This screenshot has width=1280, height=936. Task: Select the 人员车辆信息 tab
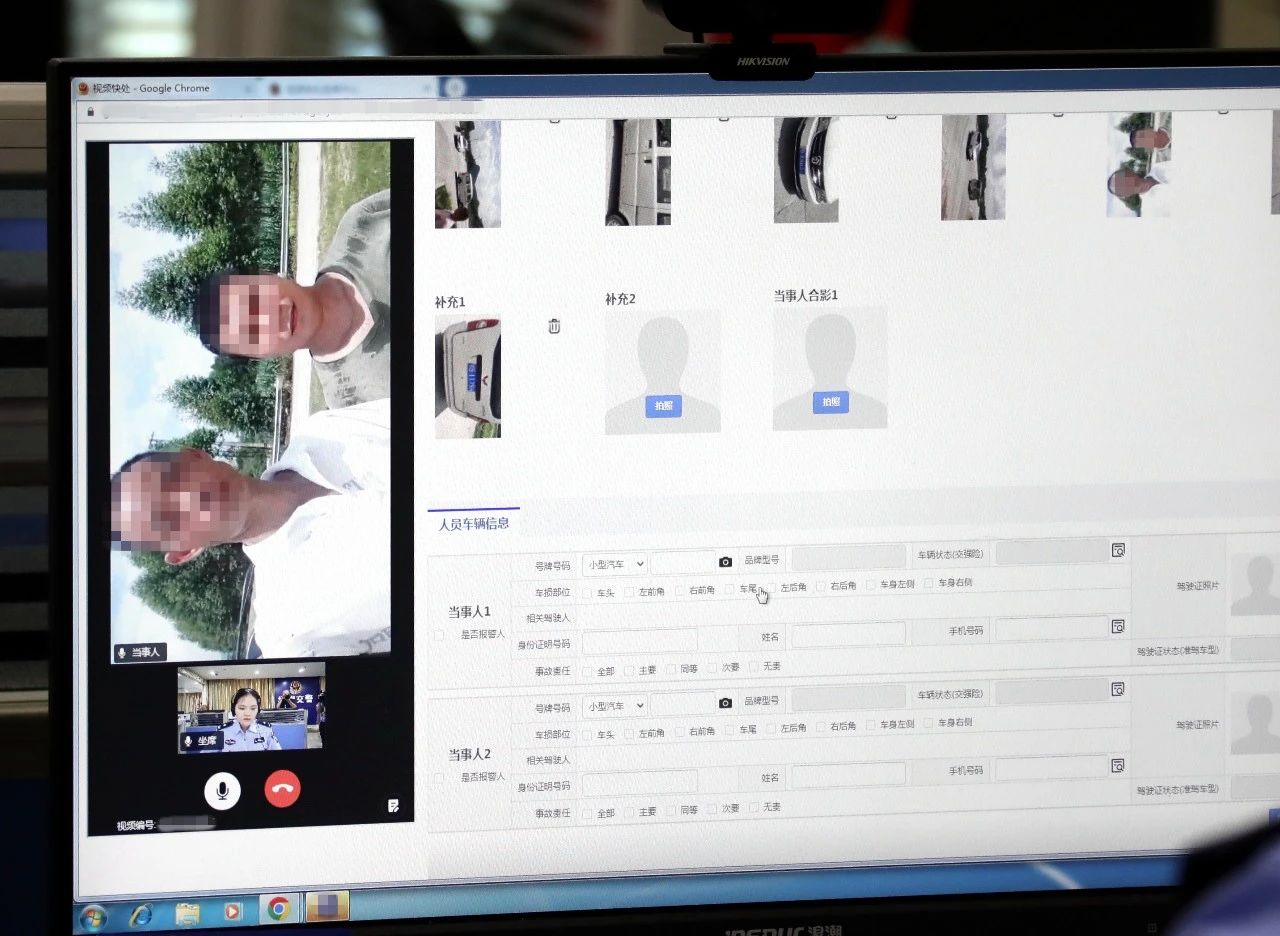(x=474, y=523)
